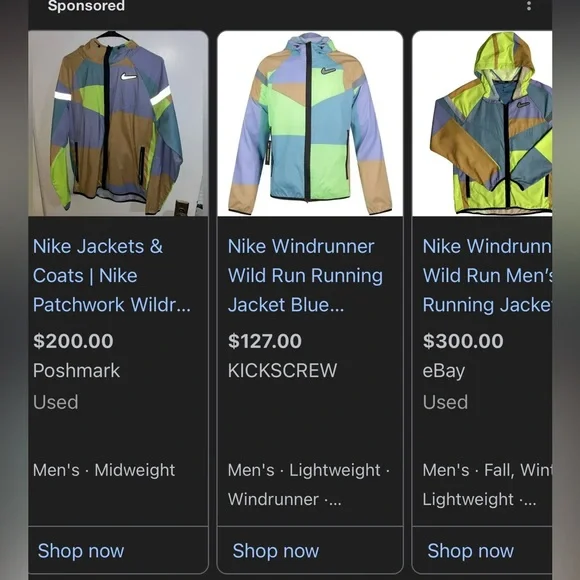Click the Poshmark seller name
The height and width of the screenshot is (580, 580).
pyautogui.click(x=76, y=370)
